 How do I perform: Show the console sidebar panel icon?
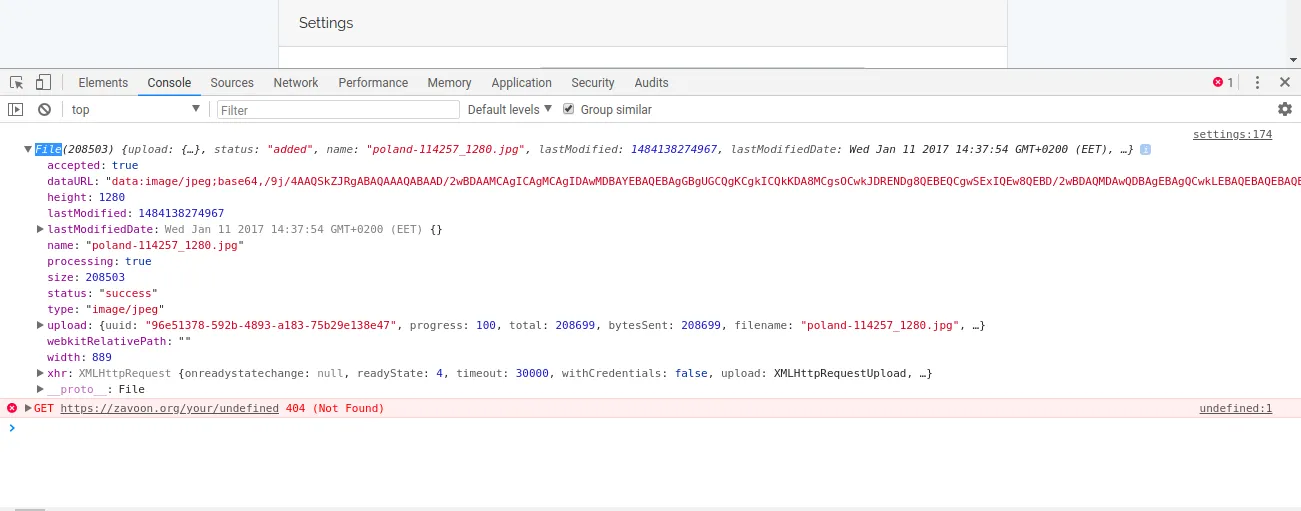pos(16,110)
